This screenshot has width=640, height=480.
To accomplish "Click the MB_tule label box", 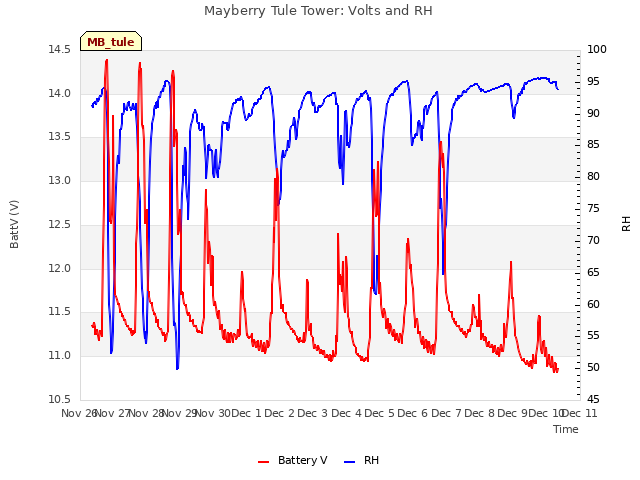I will coord(111,41).
